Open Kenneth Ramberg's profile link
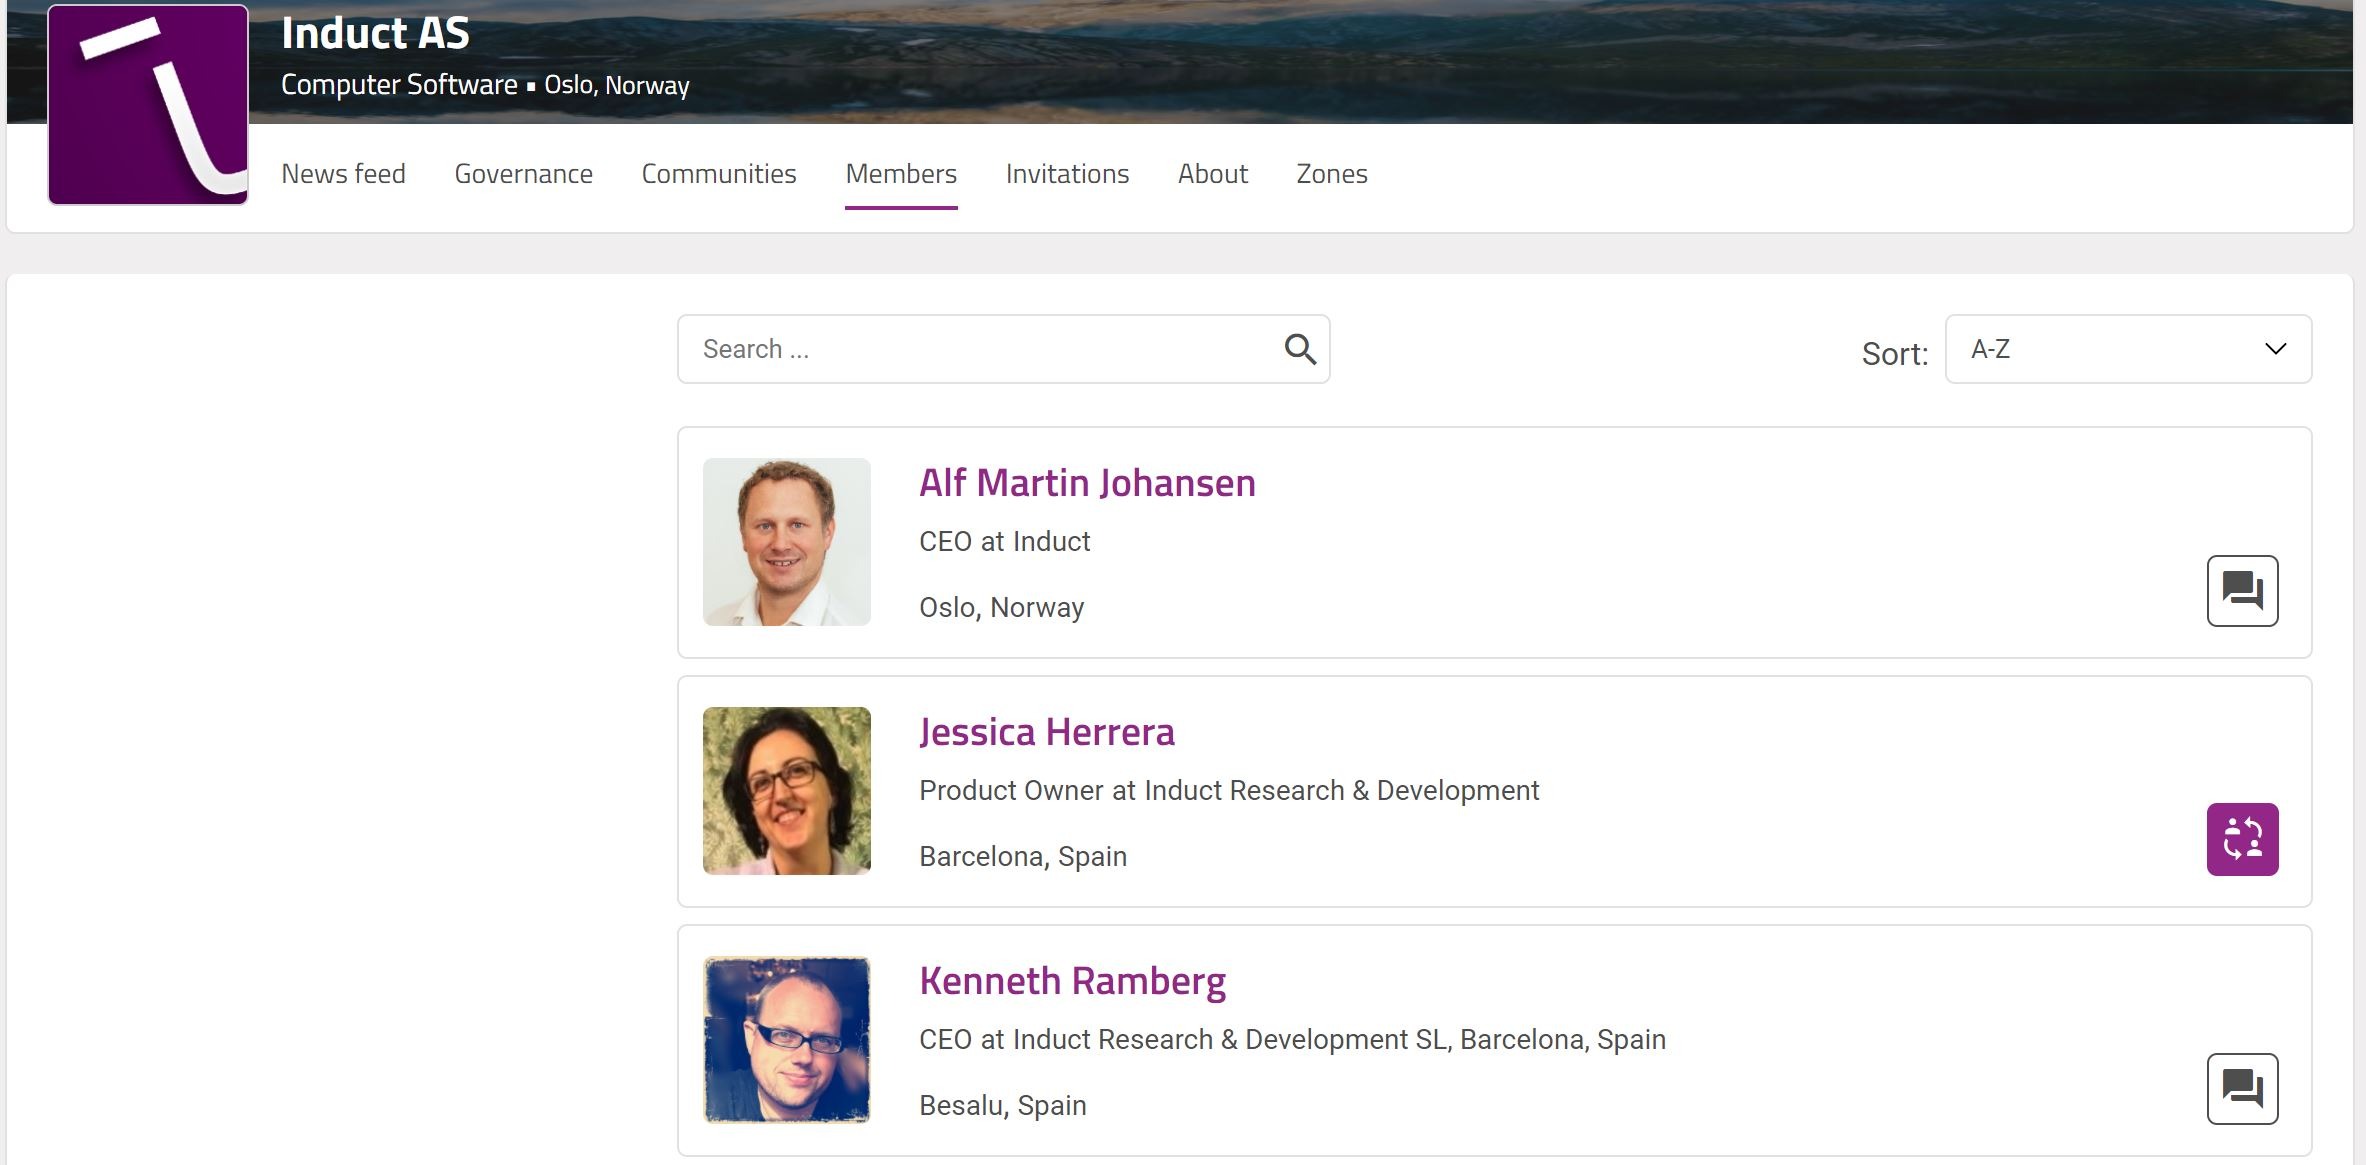This screenshot has width=2366, height=1165. point(1072,981)
